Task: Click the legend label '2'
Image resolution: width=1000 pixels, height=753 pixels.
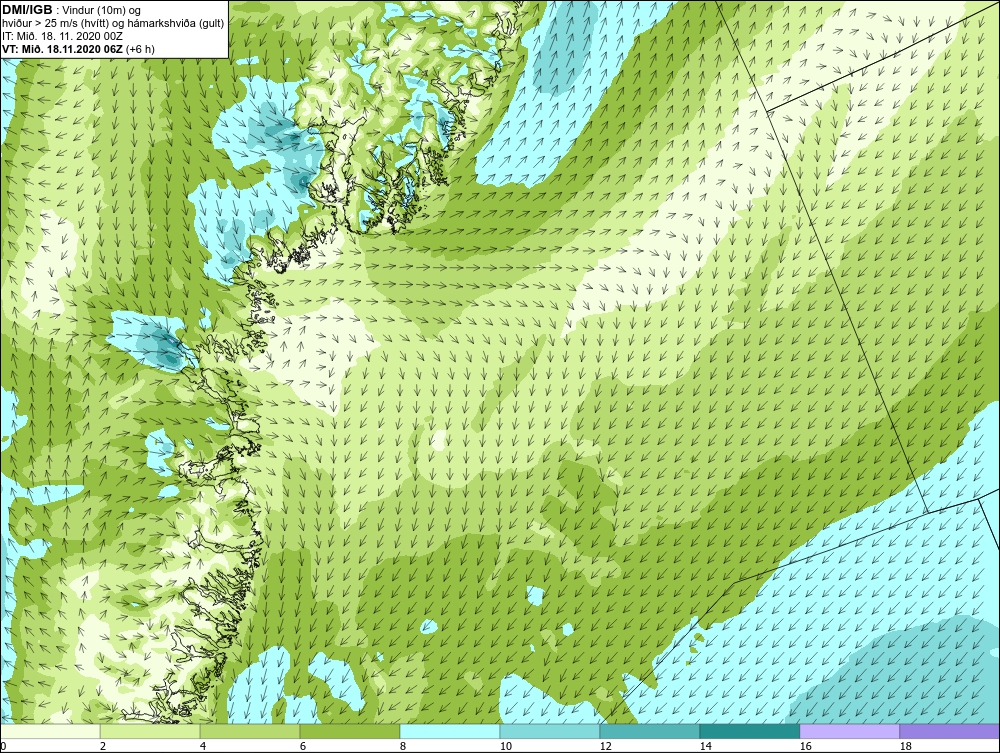Action: (x=103, y=746)
